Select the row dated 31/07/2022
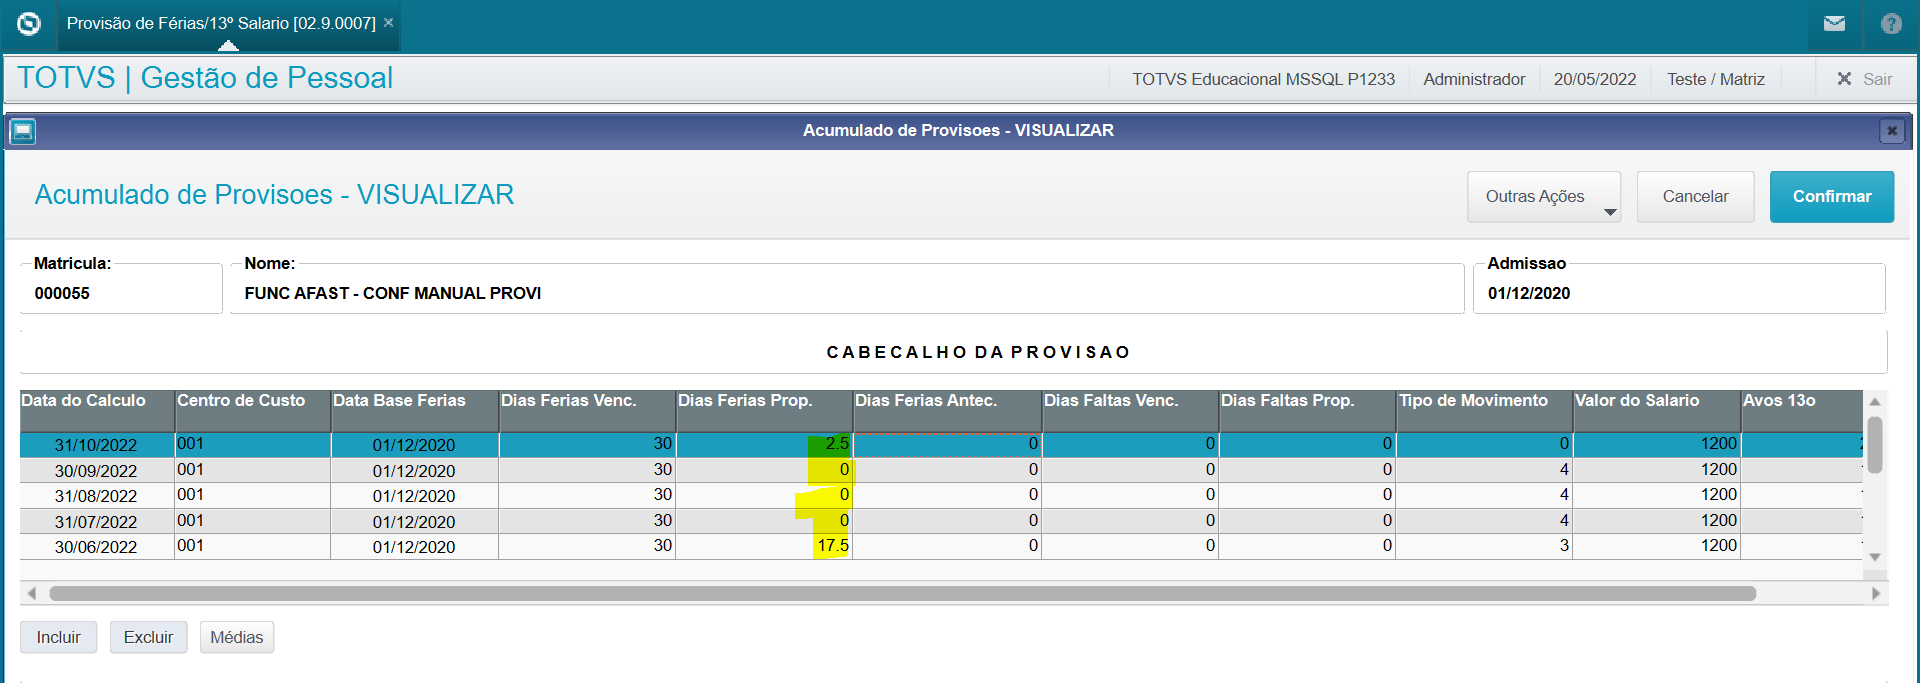The height and width of the screenshot is (683, 1920). (941, 521)
